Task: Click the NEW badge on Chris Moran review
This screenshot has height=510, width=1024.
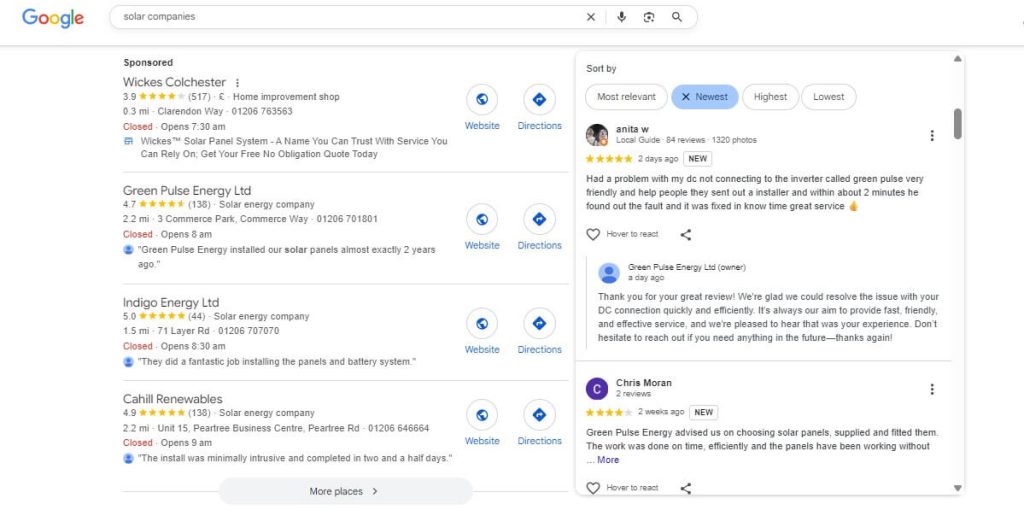Action: click(x=703, y=412)
